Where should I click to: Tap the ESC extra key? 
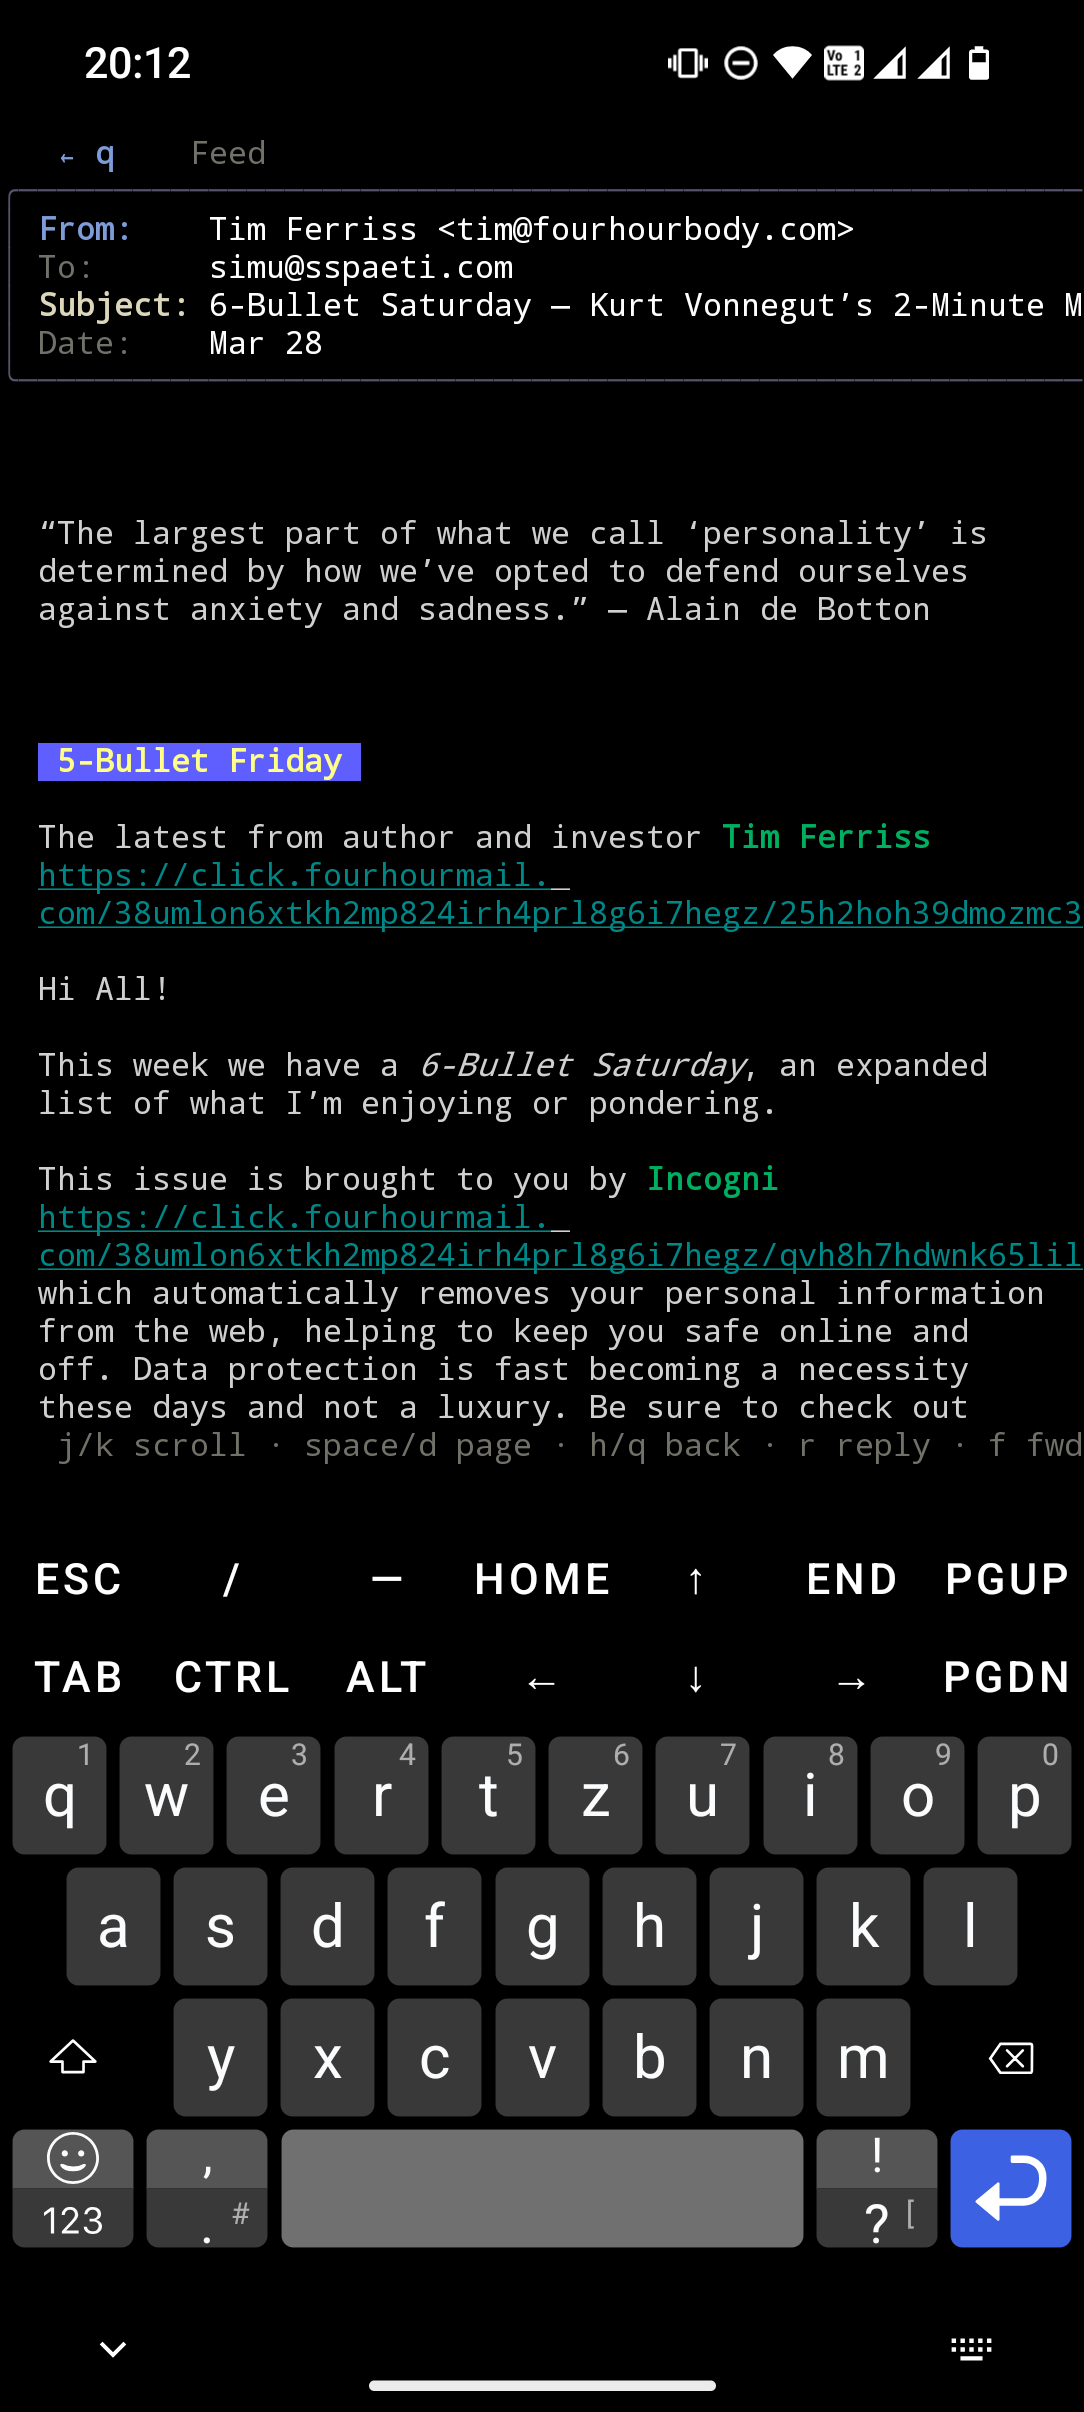tap(78, 1580)
